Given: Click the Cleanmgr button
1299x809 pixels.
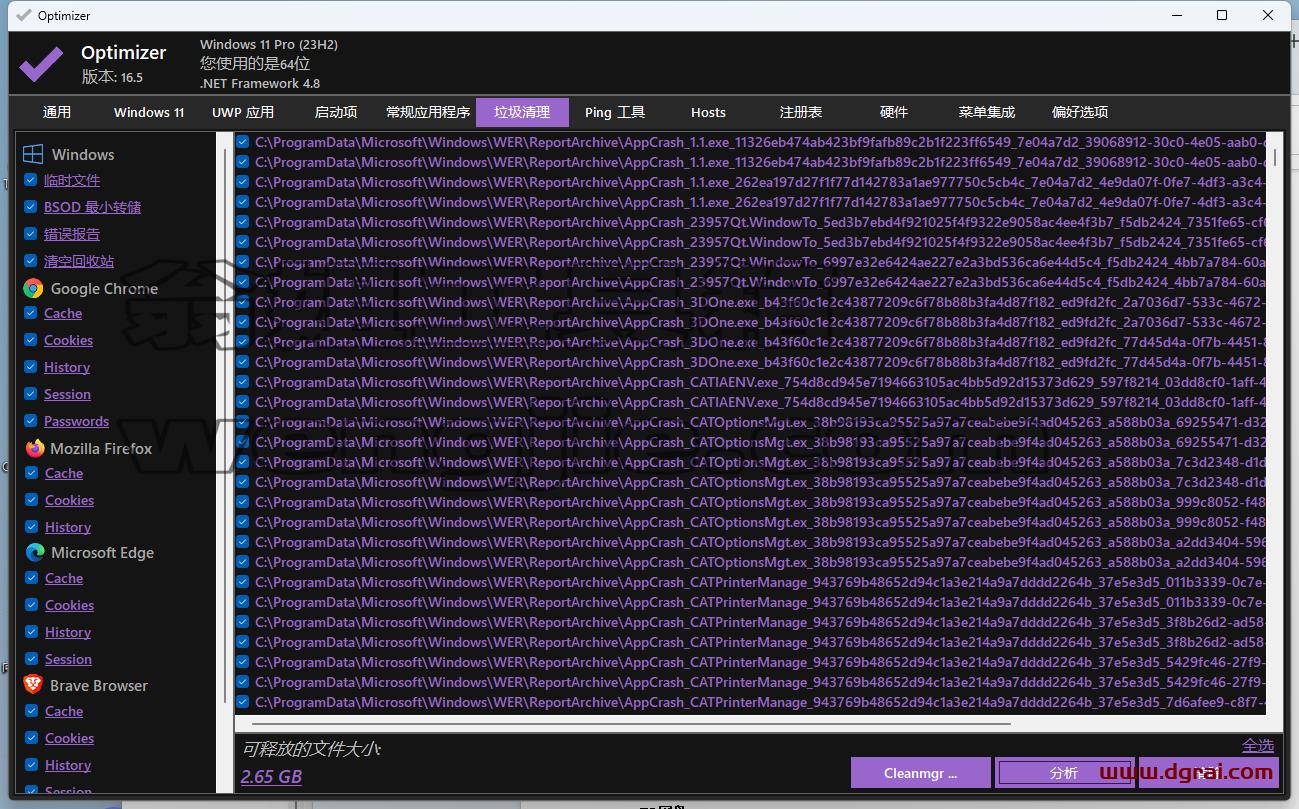Looking at the screenshot, I should tap(921, 773).
